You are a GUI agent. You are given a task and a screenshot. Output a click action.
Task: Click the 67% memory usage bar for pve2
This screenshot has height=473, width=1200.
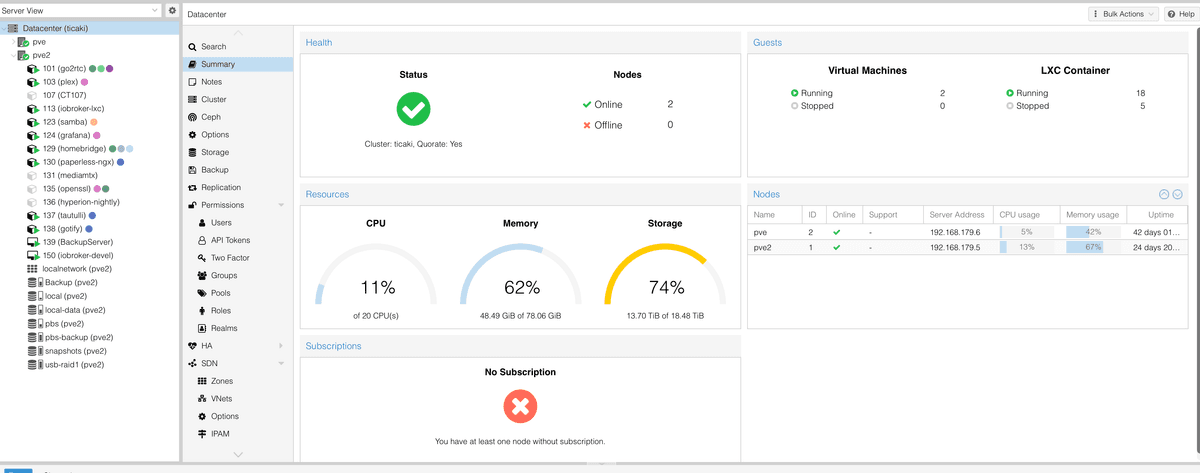[1093, 247]
